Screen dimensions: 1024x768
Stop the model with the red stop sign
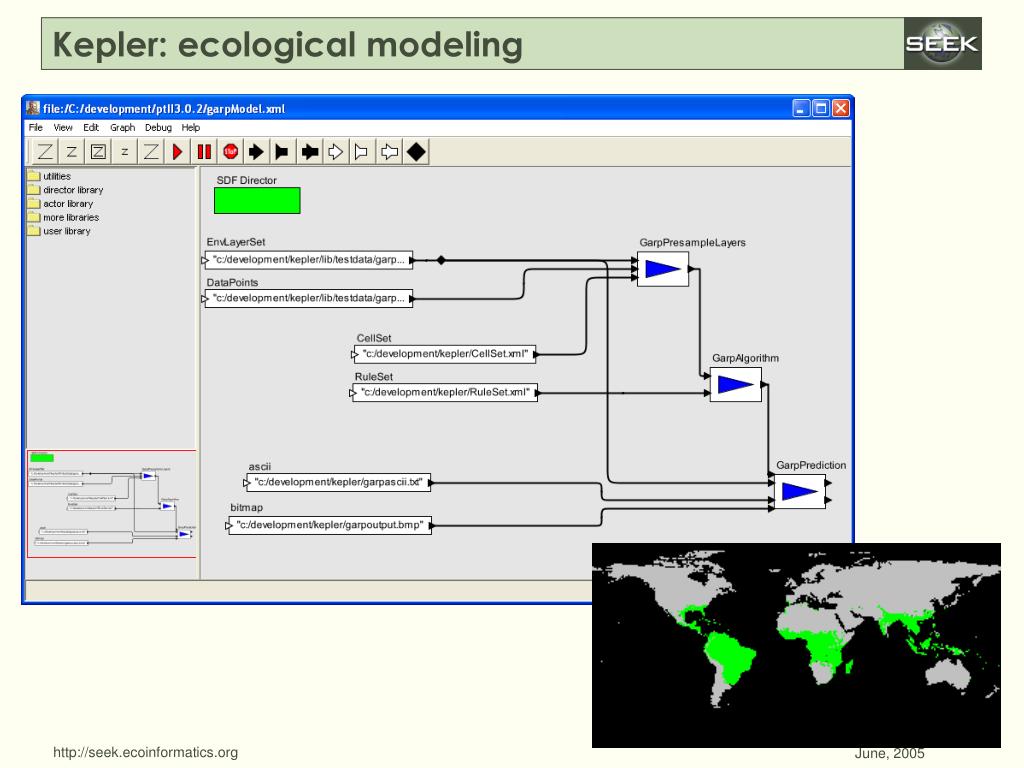coord(231,152)
